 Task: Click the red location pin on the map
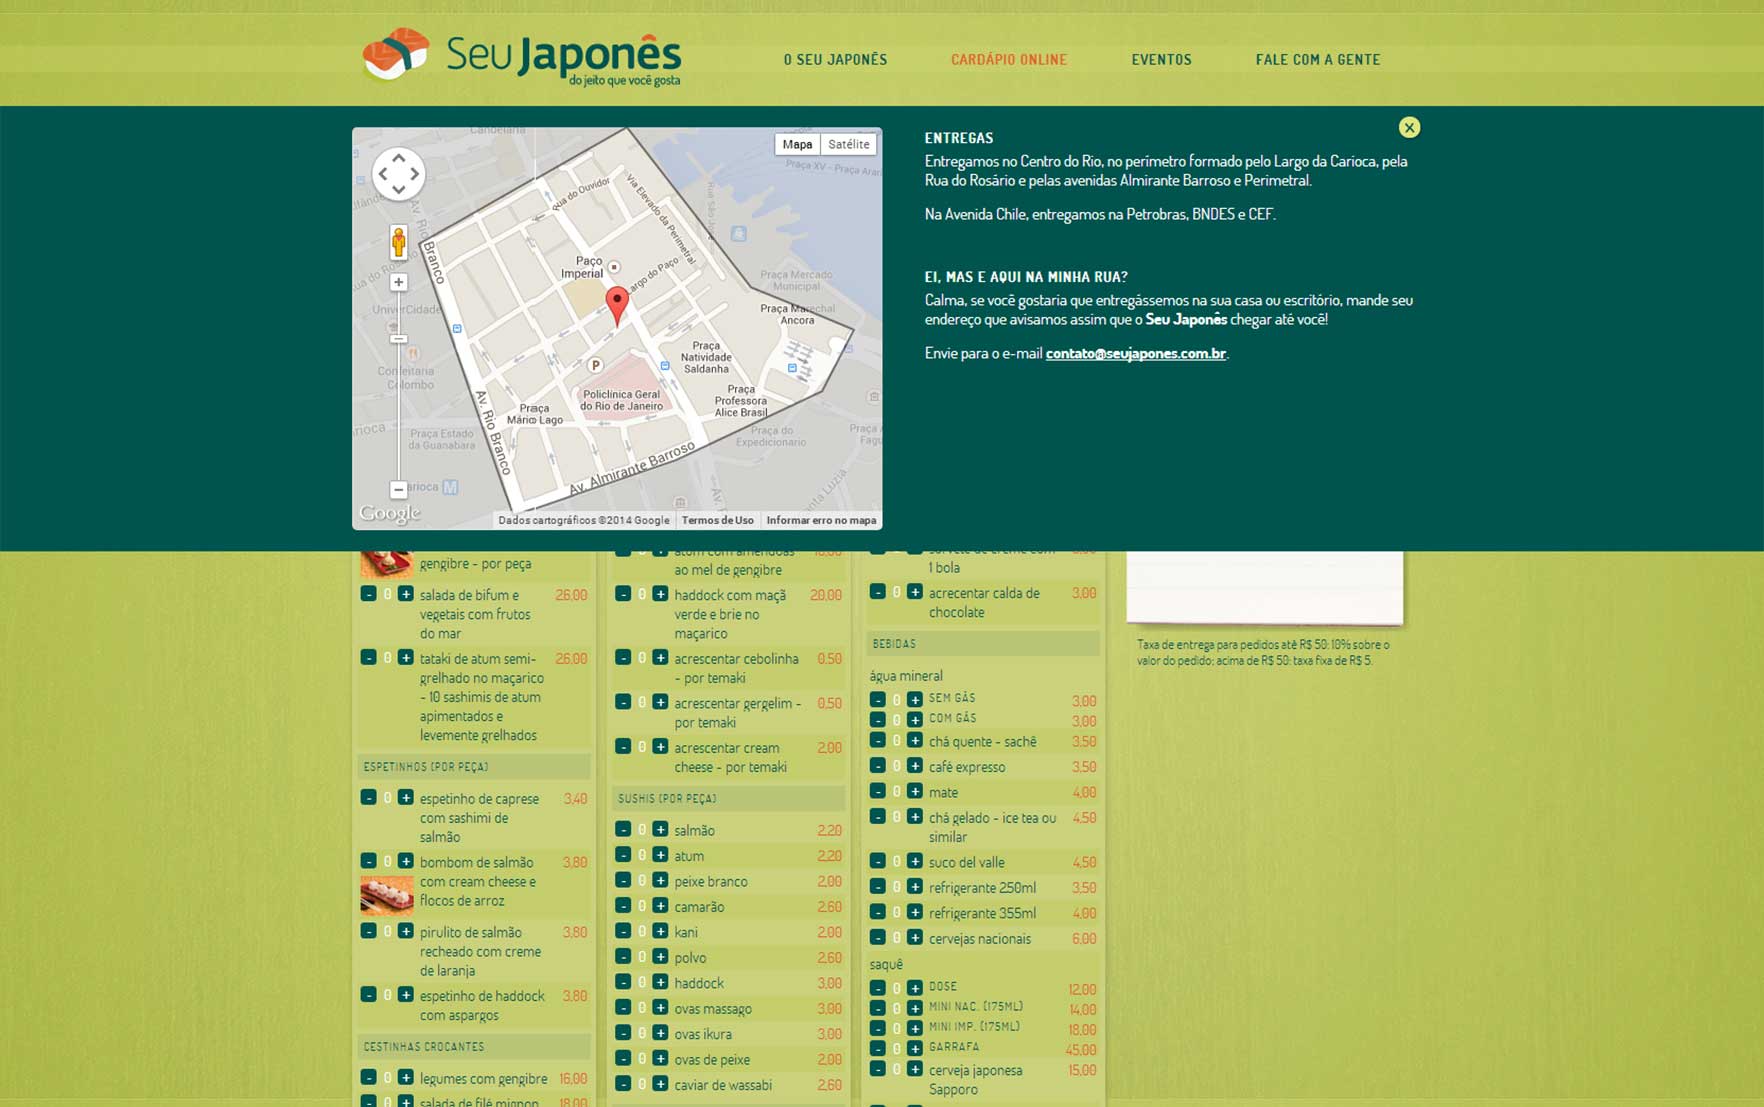coord(617,305)
